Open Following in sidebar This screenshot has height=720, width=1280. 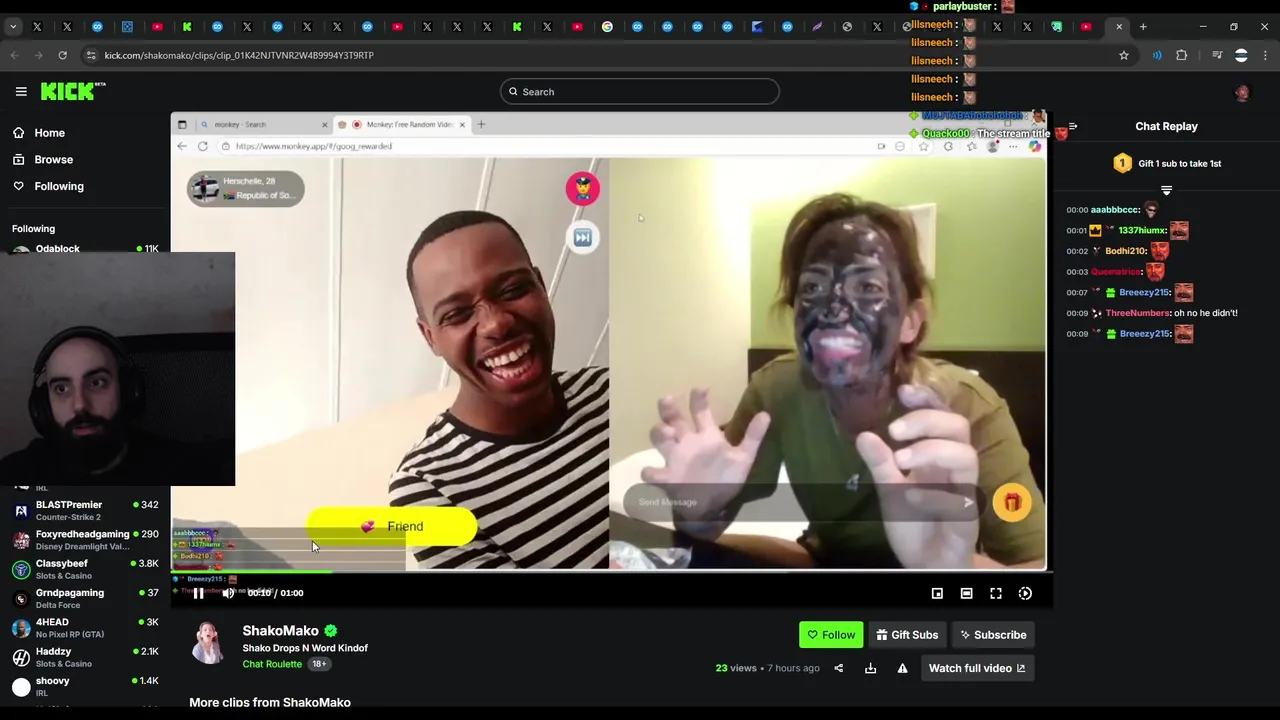(x=59, y=186)
